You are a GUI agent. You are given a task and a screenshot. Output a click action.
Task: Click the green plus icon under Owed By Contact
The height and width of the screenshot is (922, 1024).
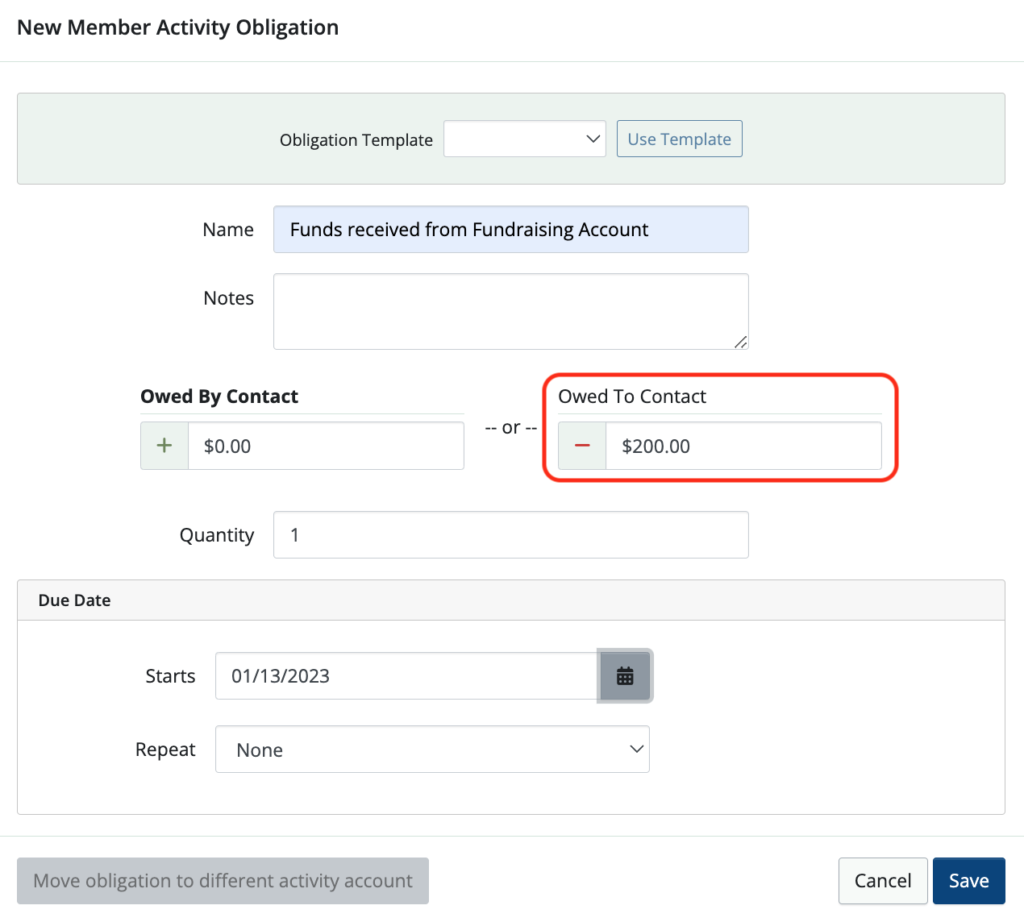pos(163,446)
